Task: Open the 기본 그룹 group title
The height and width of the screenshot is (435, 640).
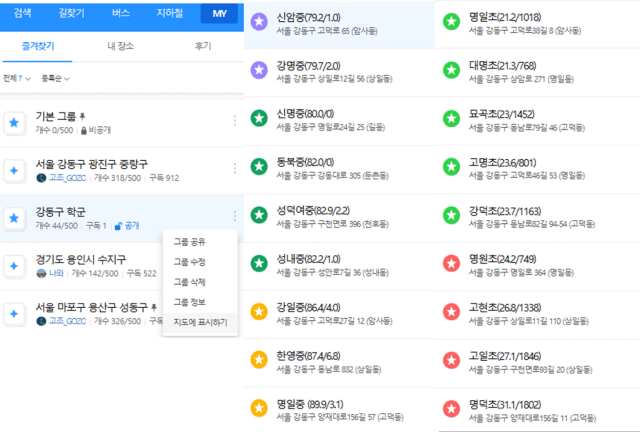Action: click(x=56, y=116)
